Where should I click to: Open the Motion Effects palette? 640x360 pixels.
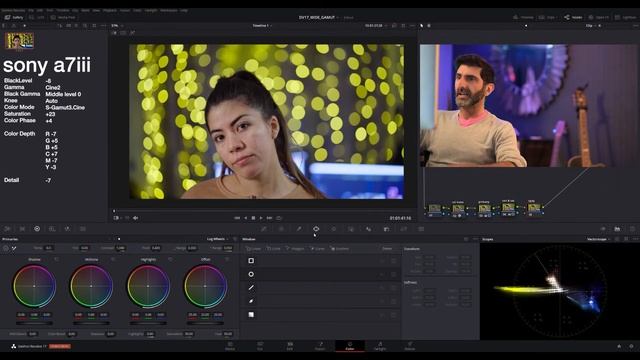click(82, 229)
